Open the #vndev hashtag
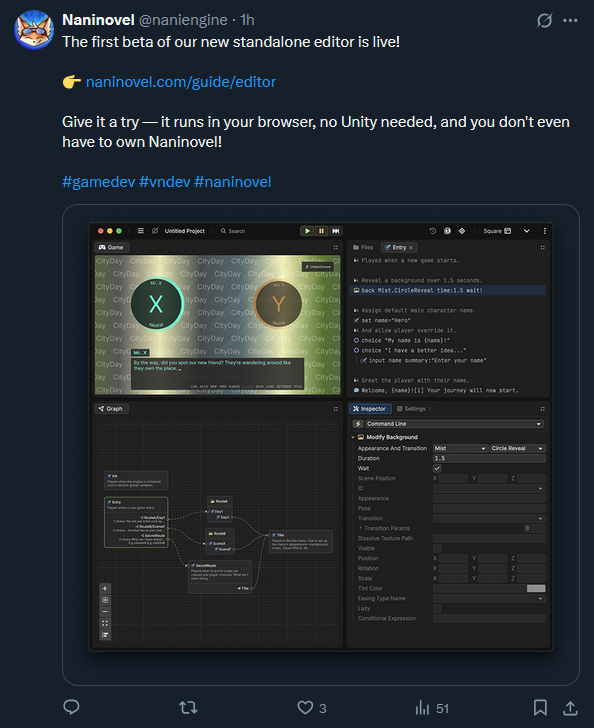Viewport: 594px width, 728px height. click(164, 182)
